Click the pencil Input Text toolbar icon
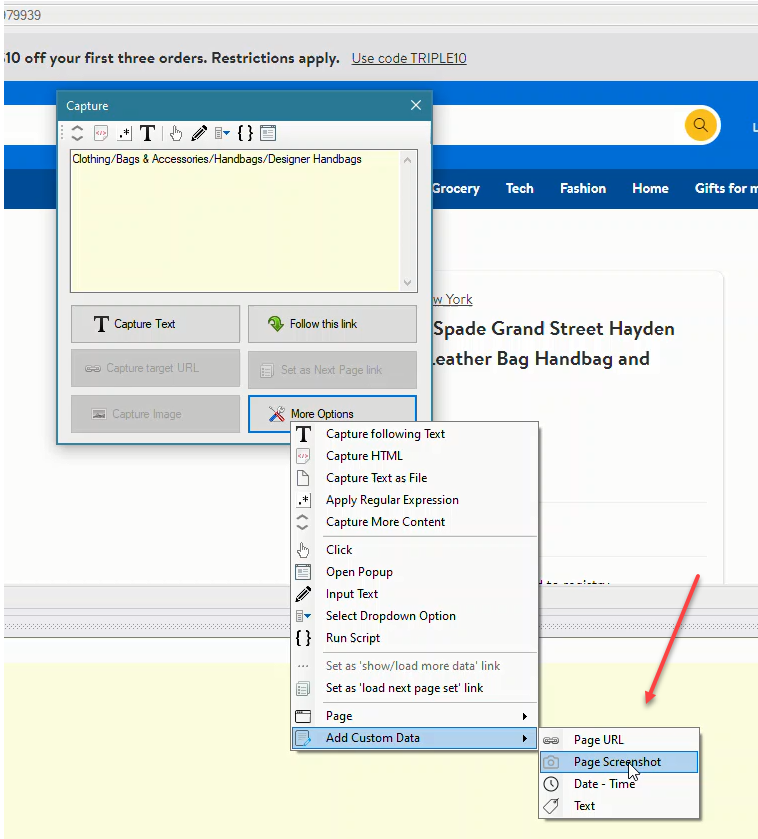The height and width of the screenshot is (839, 758). pos(199,133)
